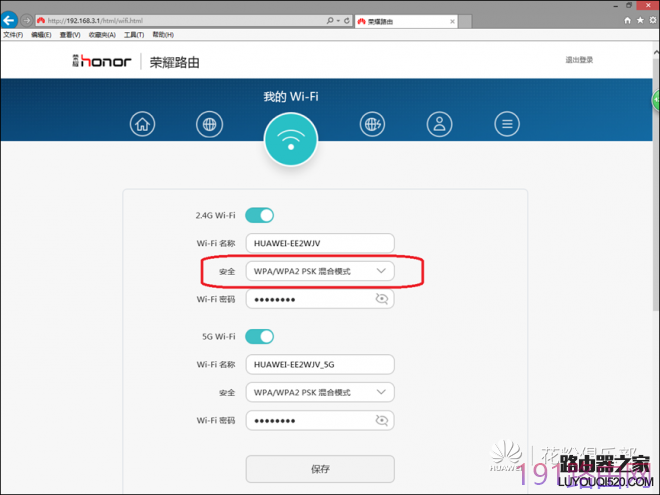Click the 2.4G Wi-Fi name field HUAWEI-EE2WJV
The width and height of the screenshot is (660, 495).
click(320, 243)
